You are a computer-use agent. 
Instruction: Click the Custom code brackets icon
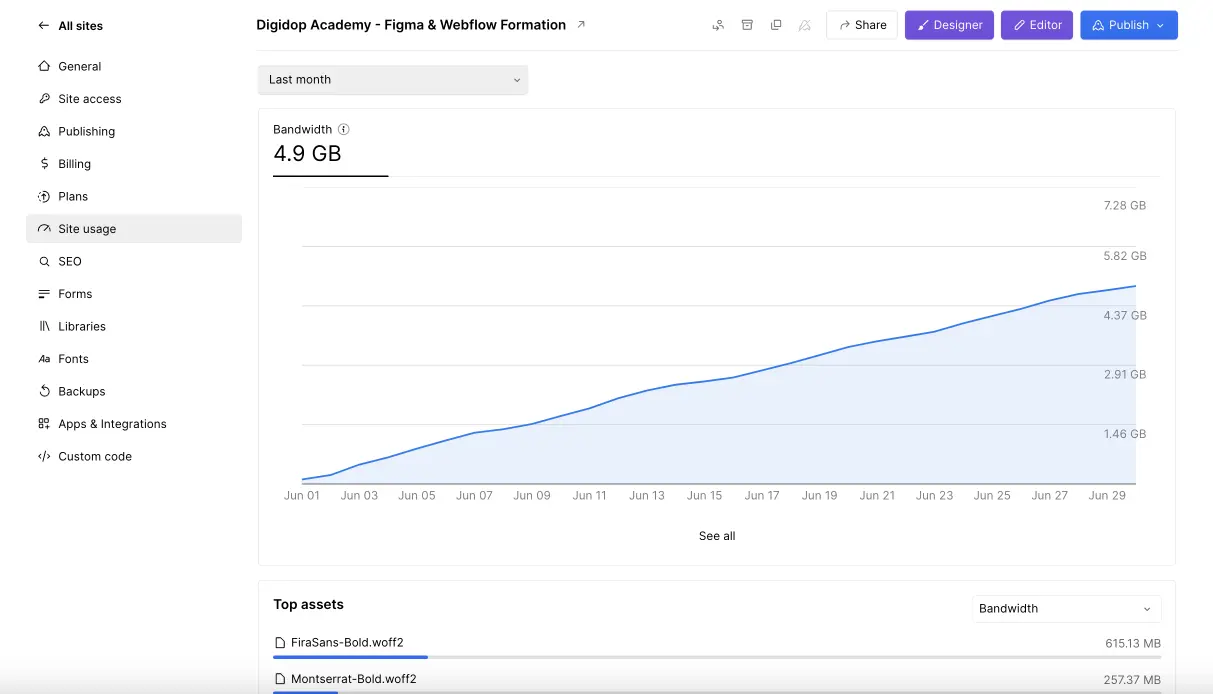pyautogui.click(x=44, y=456)
